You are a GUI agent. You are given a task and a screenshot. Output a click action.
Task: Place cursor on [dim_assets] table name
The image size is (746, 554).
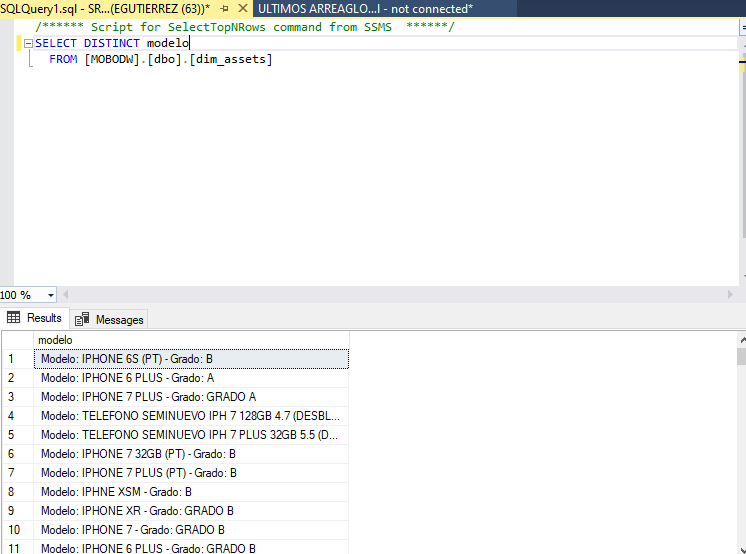(x=231, y=59)
